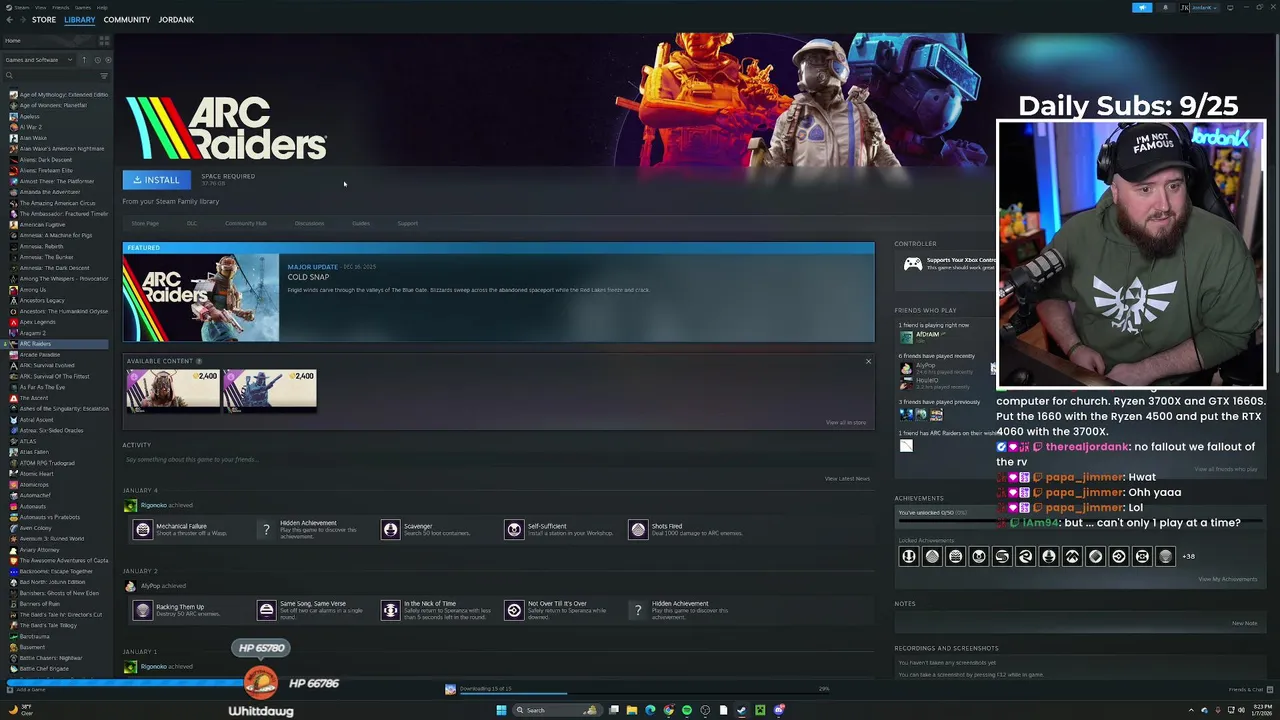Viewport: 1280px width, 720px height.
Task: Click the library search field
Action: [50, 76]
